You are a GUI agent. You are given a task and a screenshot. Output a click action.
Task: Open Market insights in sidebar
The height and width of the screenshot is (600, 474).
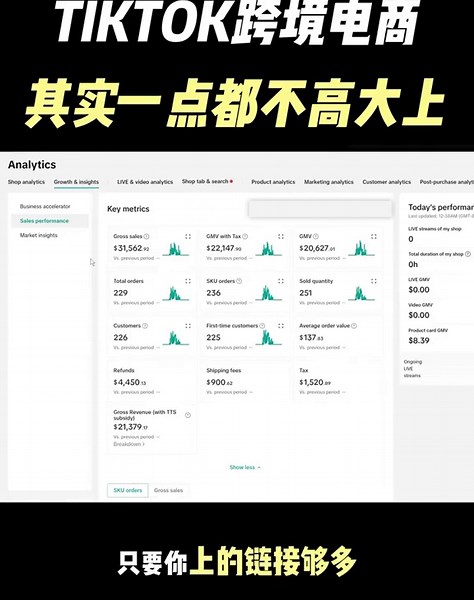39,235
